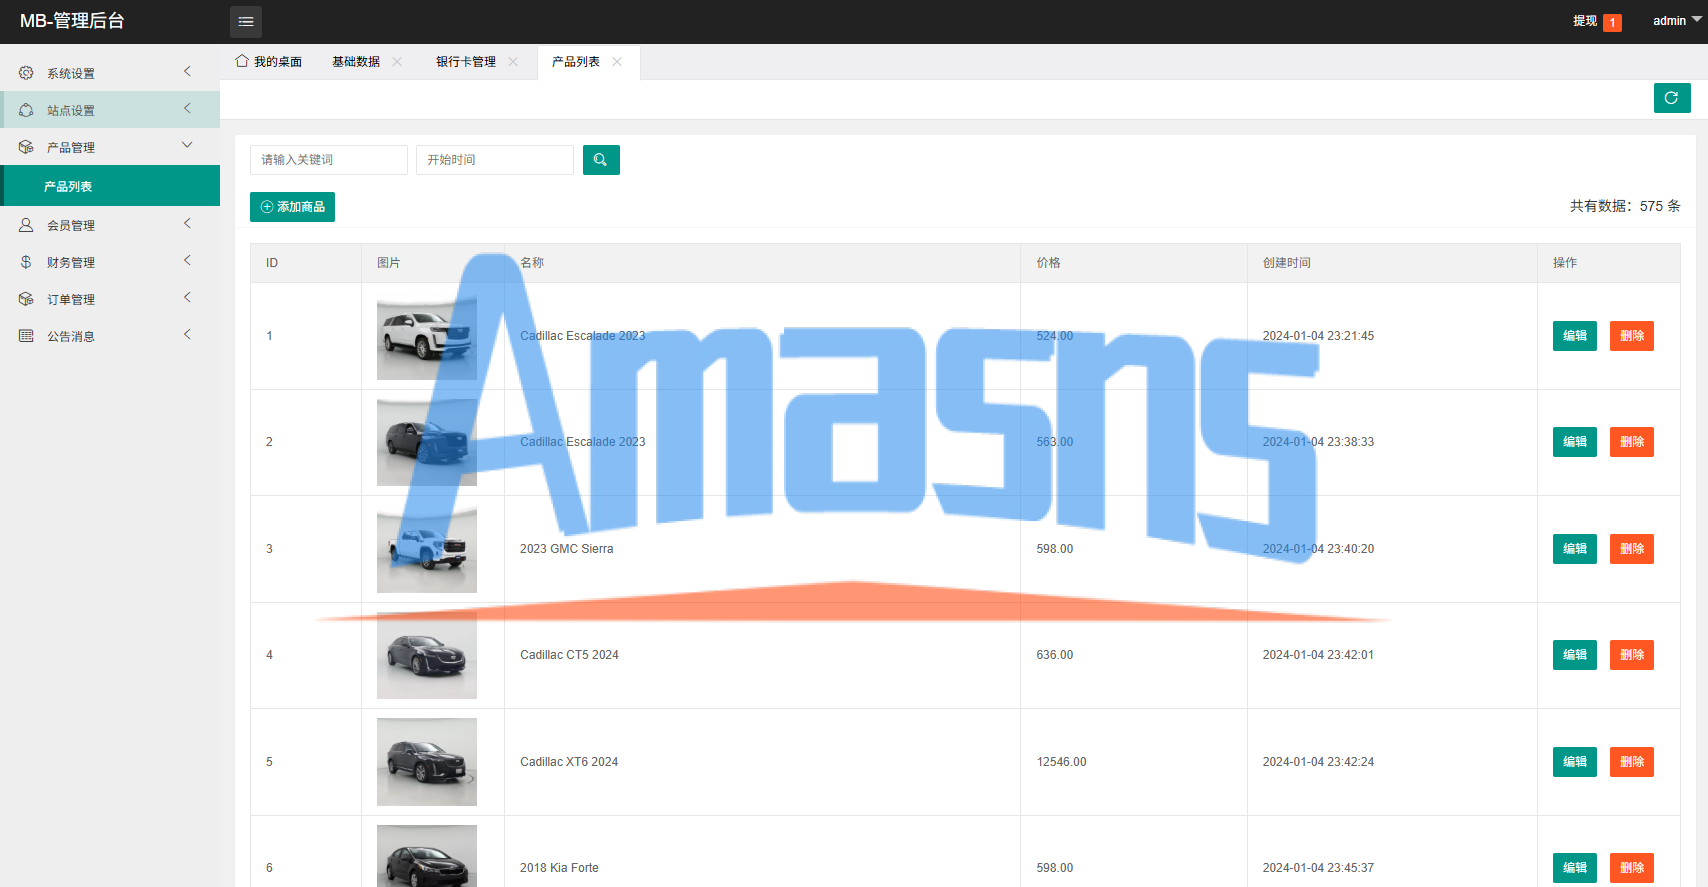Viewport: 1708px width, 887px height.
Task: Close the 基础数据 tab
Action: (397, 62)
